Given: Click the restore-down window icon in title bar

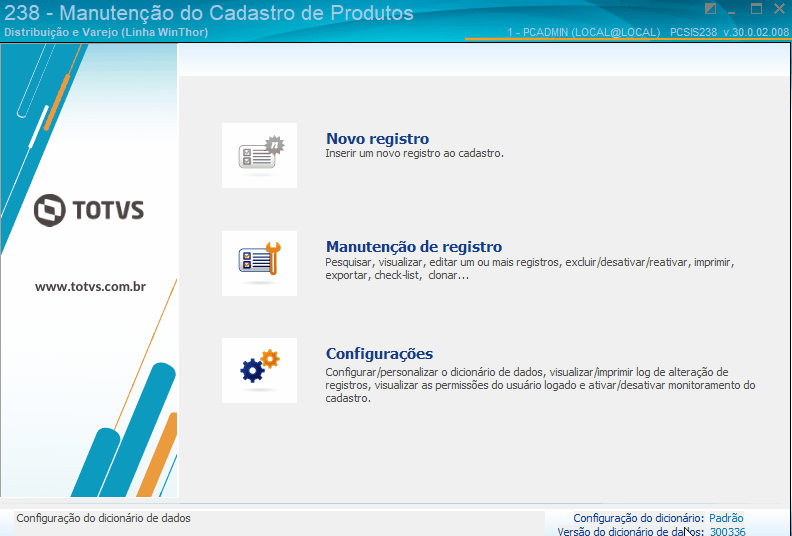Looking at the screenshot, I should (x=711, y=9).
